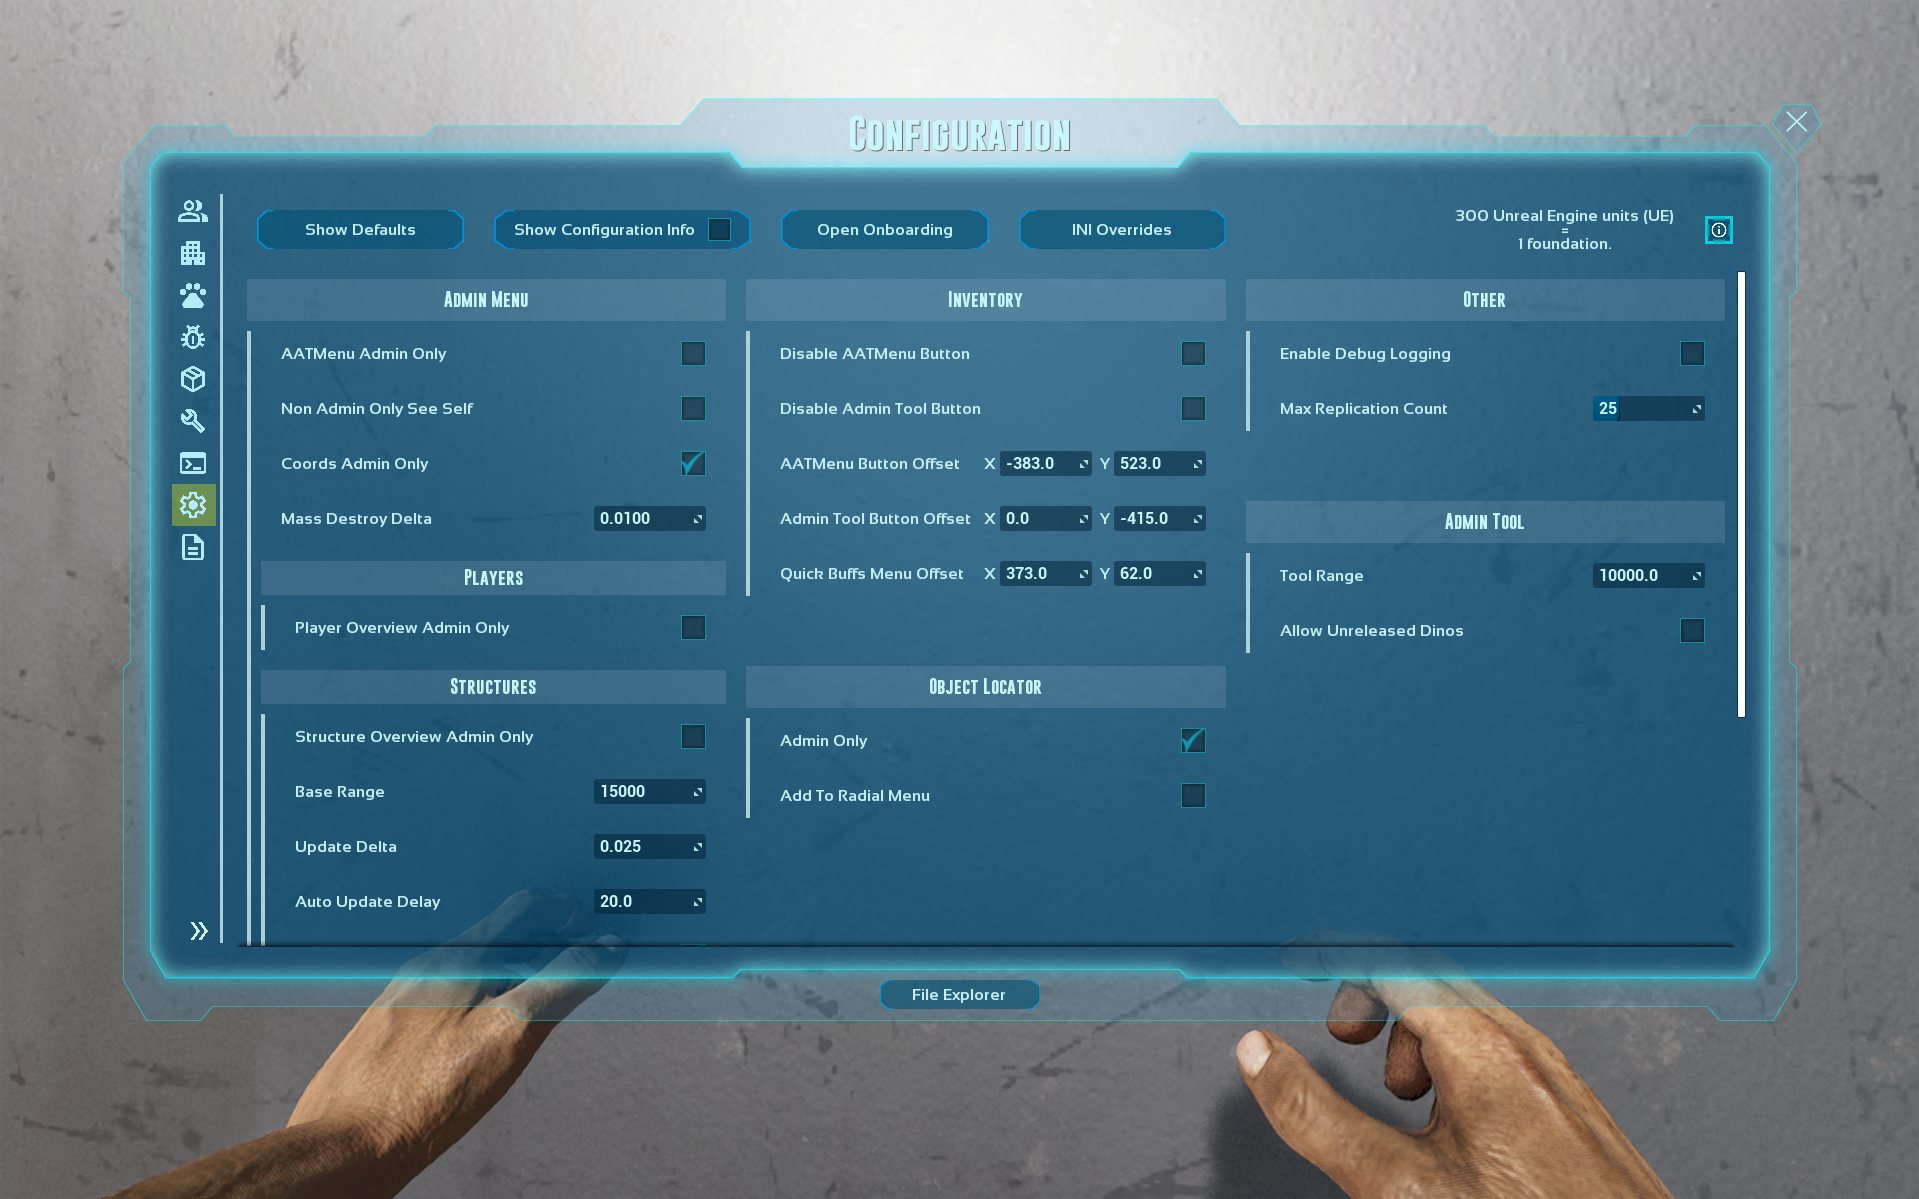
Task: Open the console terminal icon in sidebar
Action: tap(193, 463)
